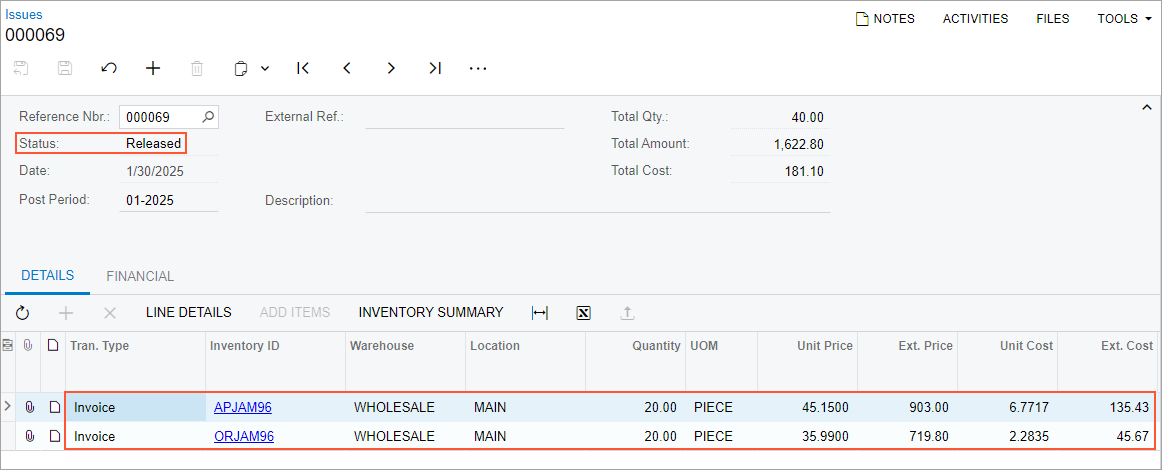The image size is (1162, 470).
Task: Collapse the summary form panel
Action: click(x=1146, y=107)
